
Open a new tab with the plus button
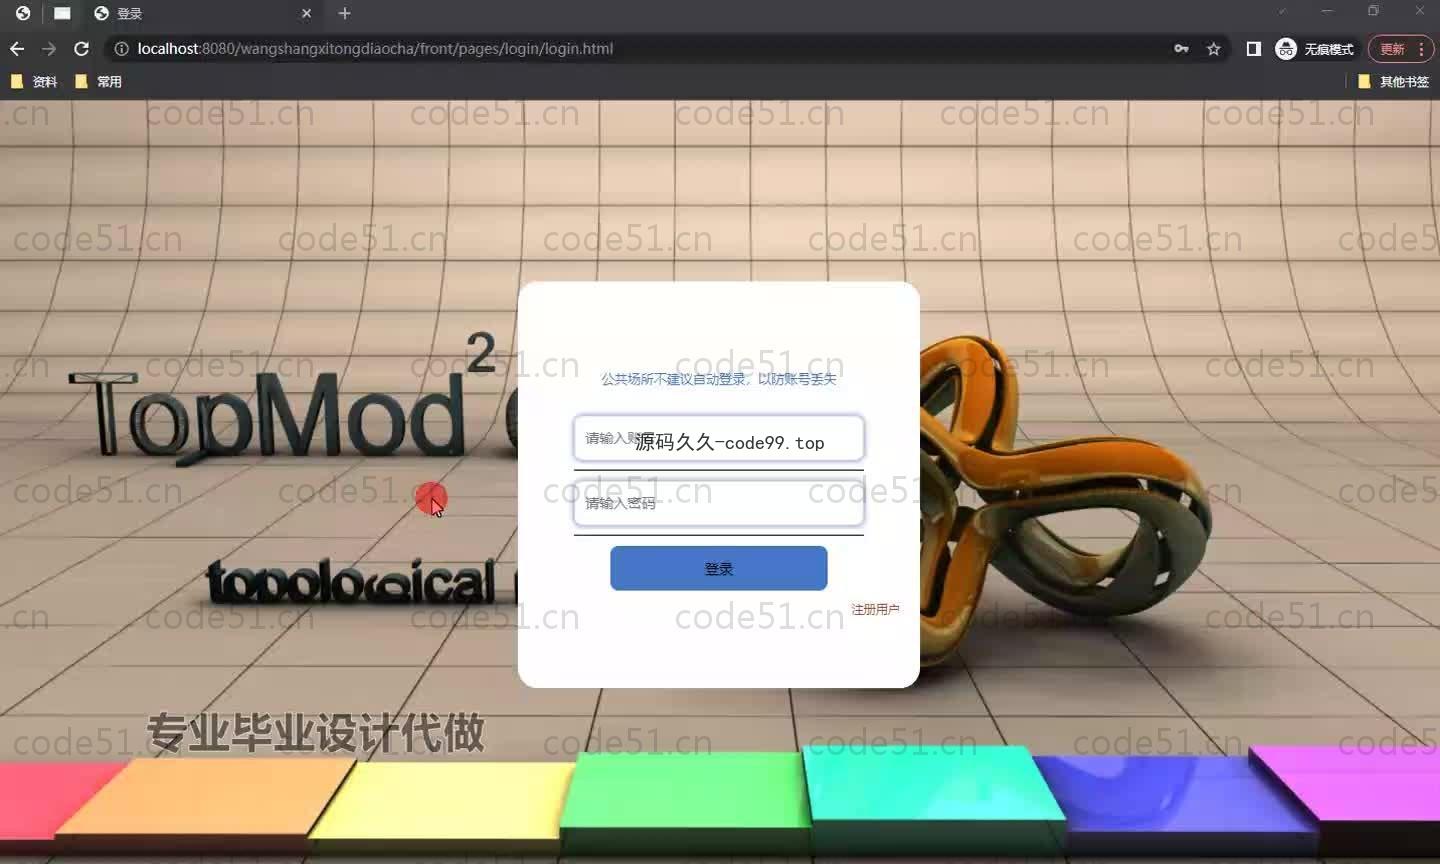click(345, 13)
